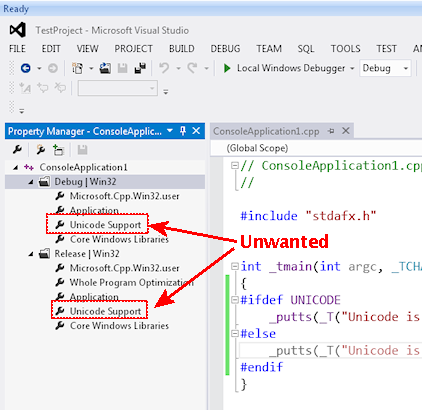Close the Property Manager panel

point(196,131)
